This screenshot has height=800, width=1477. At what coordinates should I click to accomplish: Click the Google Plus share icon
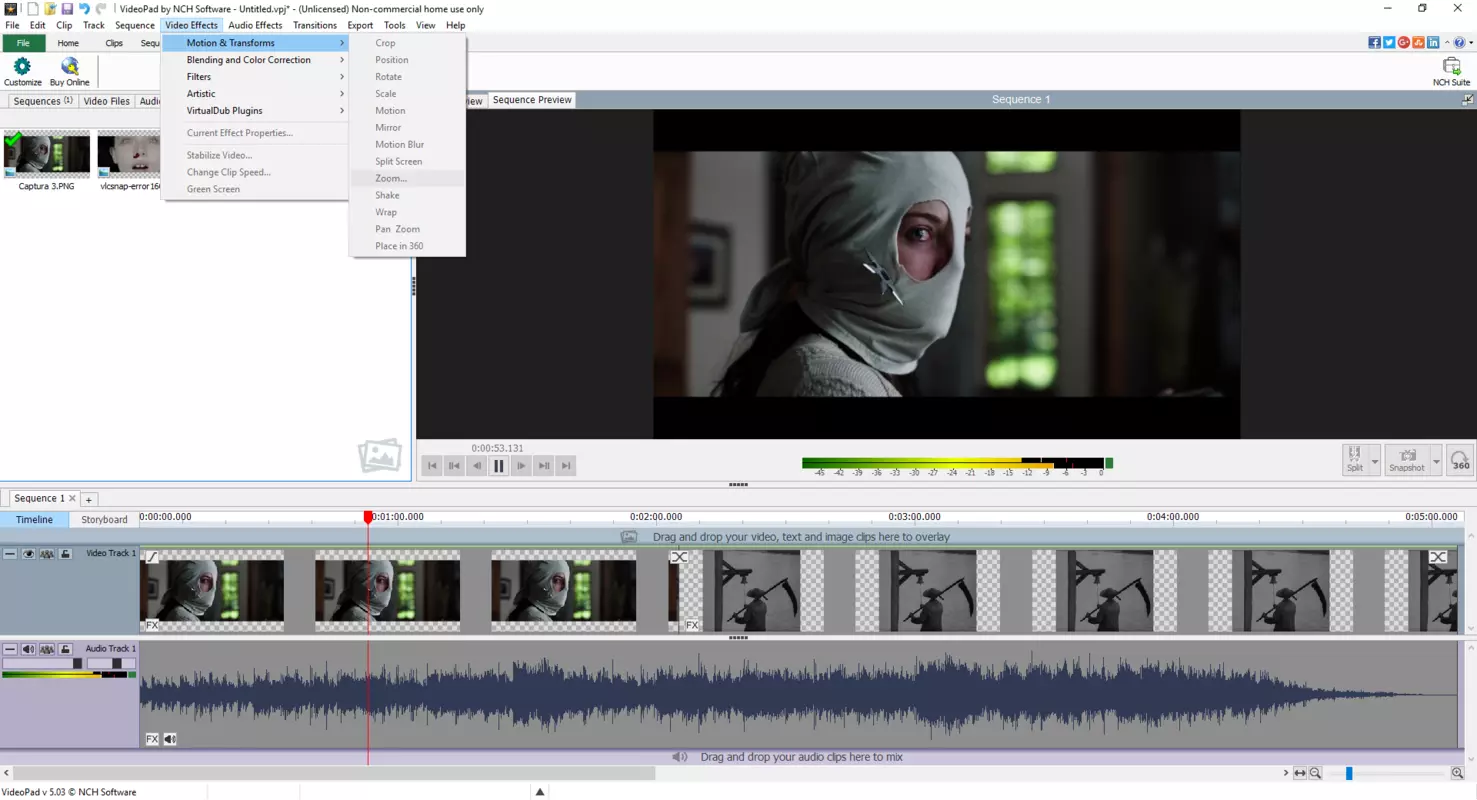click(x=1403, y=43)
